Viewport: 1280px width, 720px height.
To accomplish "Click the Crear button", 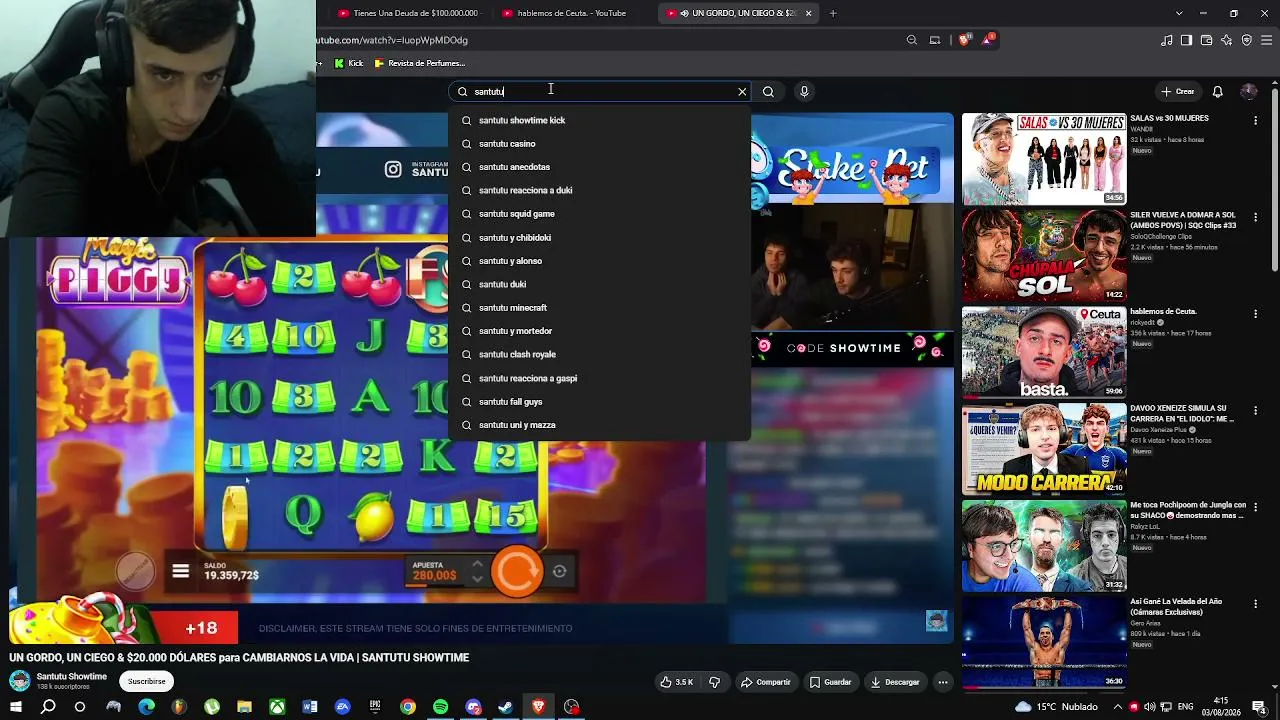I will pos(1178,92).
